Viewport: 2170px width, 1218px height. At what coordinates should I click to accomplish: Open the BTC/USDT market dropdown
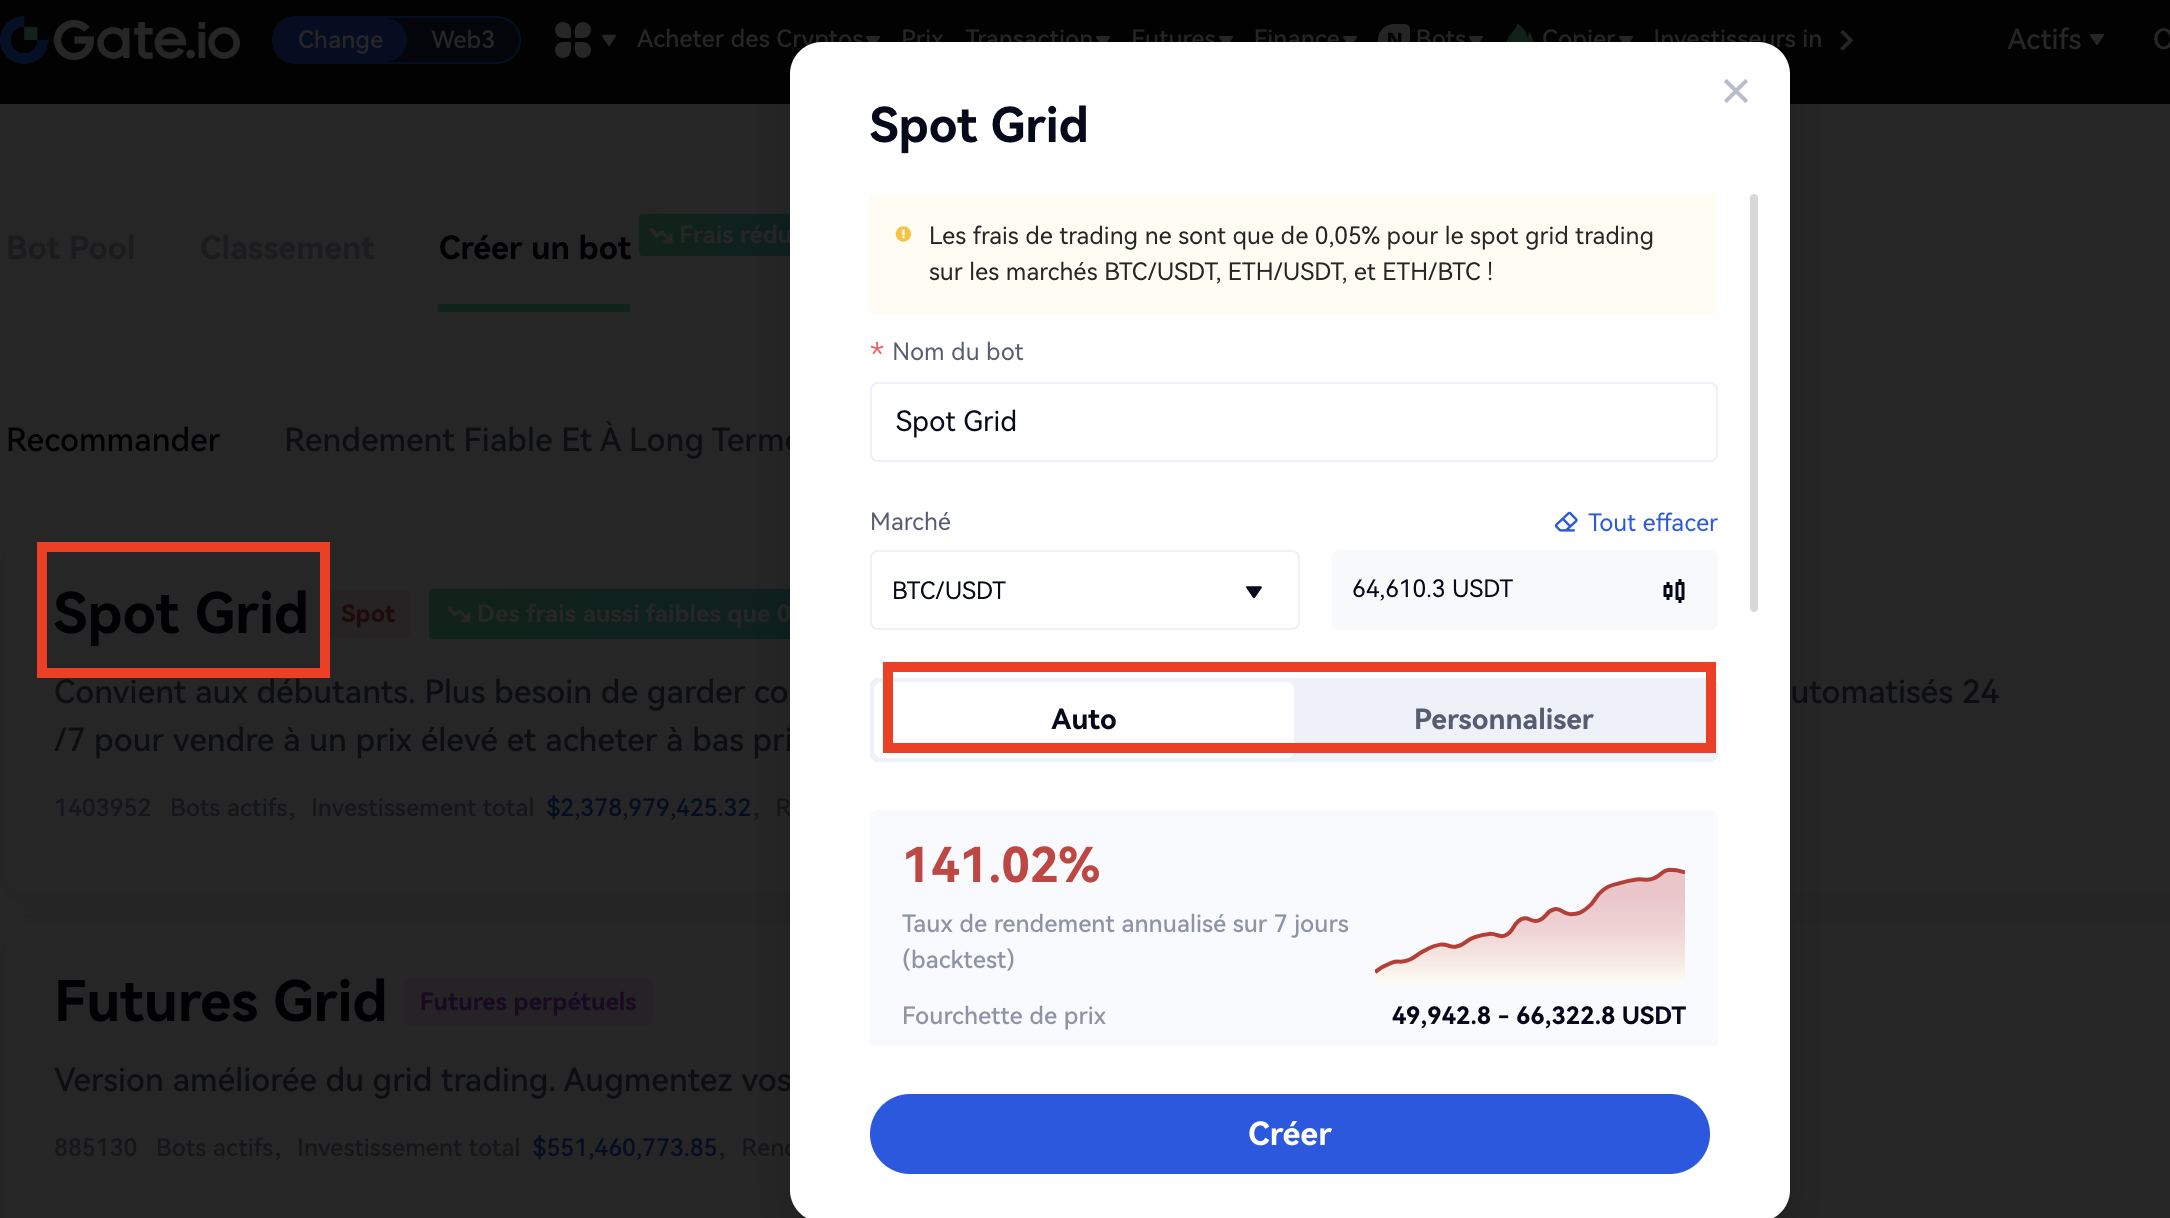[x=1084, y=590]
